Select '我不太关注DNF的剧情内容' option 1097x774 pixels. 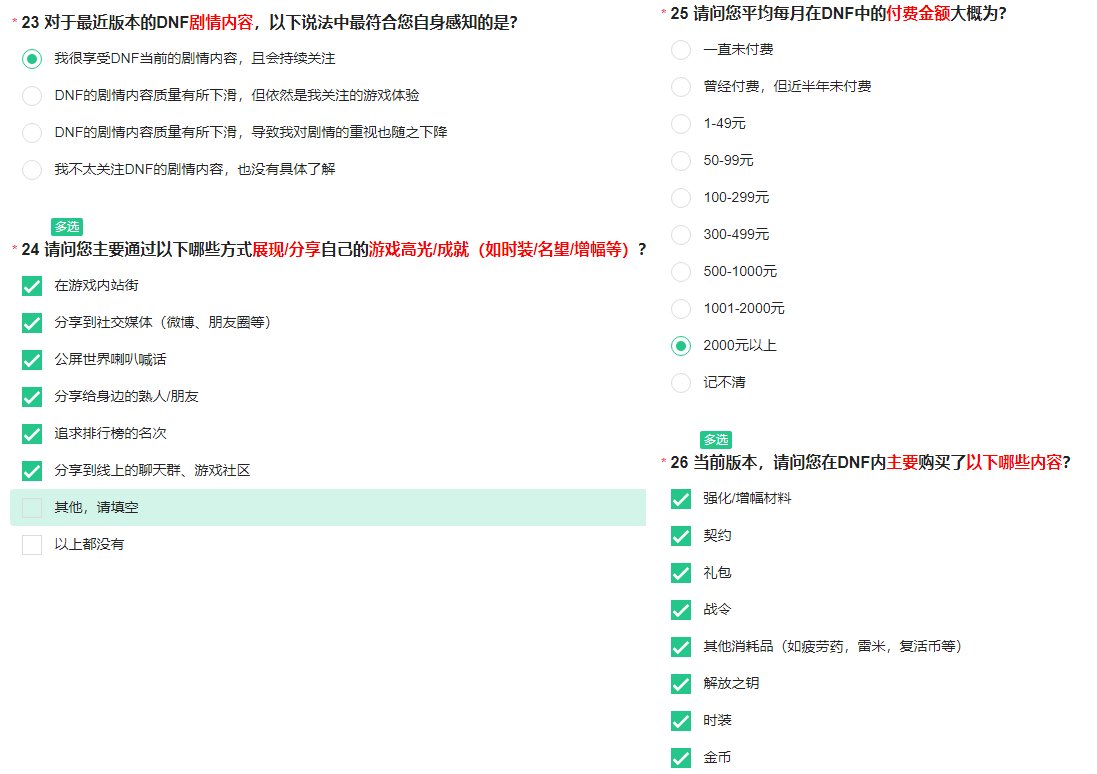tap(31, 170)
